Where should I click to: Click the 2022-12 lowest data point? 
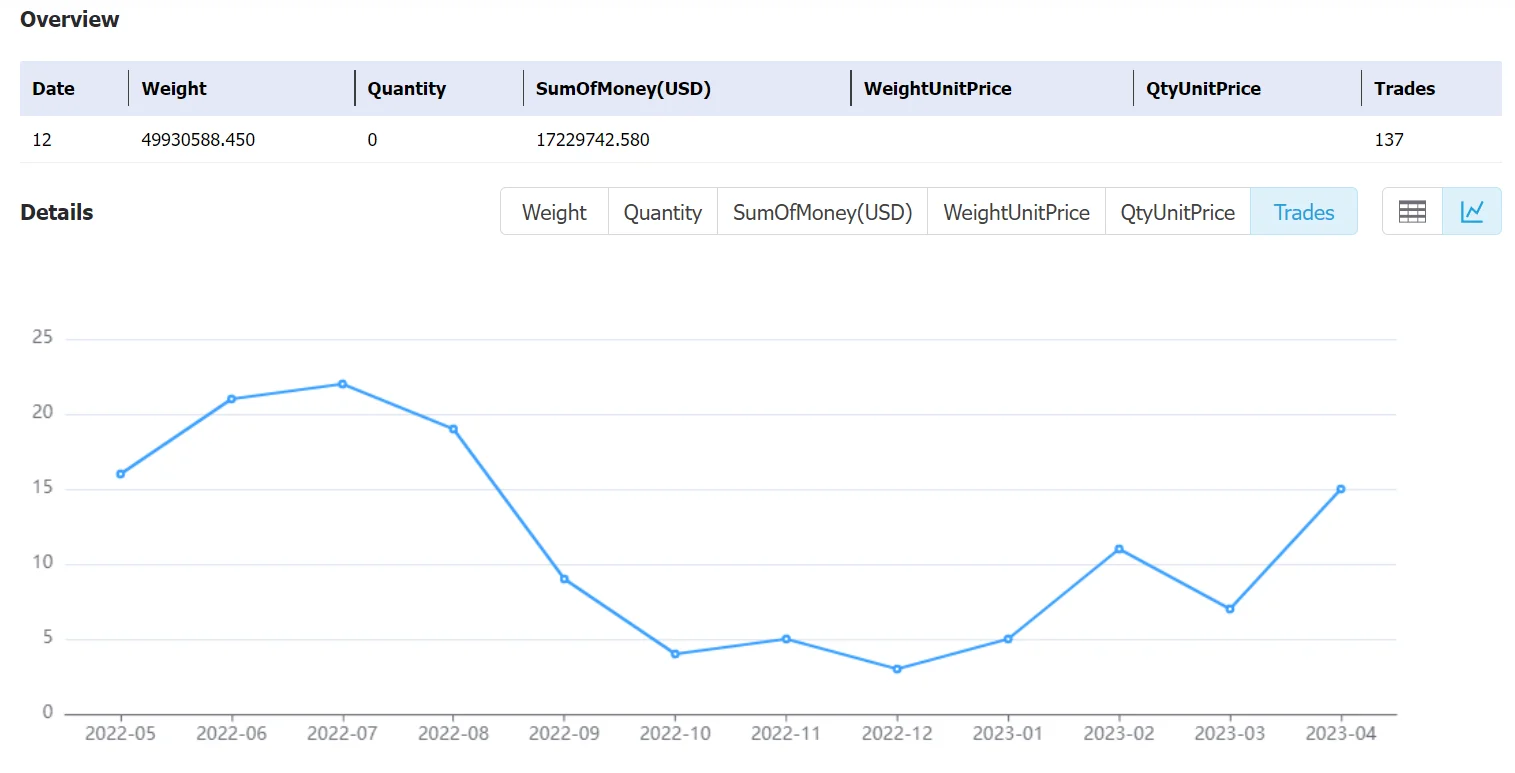click(x=897, y=669)
